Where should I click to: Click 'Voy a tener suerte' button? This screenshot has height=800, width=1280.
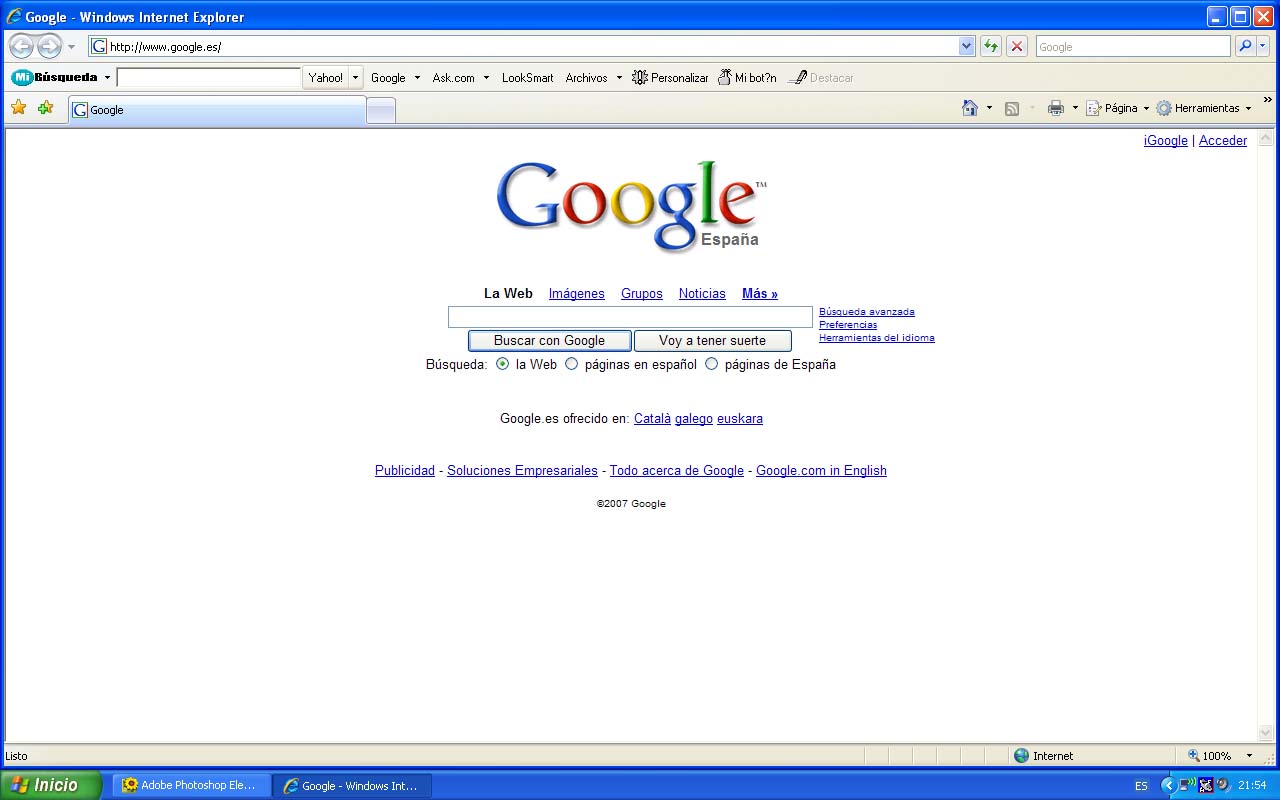(x=712, y=340)
